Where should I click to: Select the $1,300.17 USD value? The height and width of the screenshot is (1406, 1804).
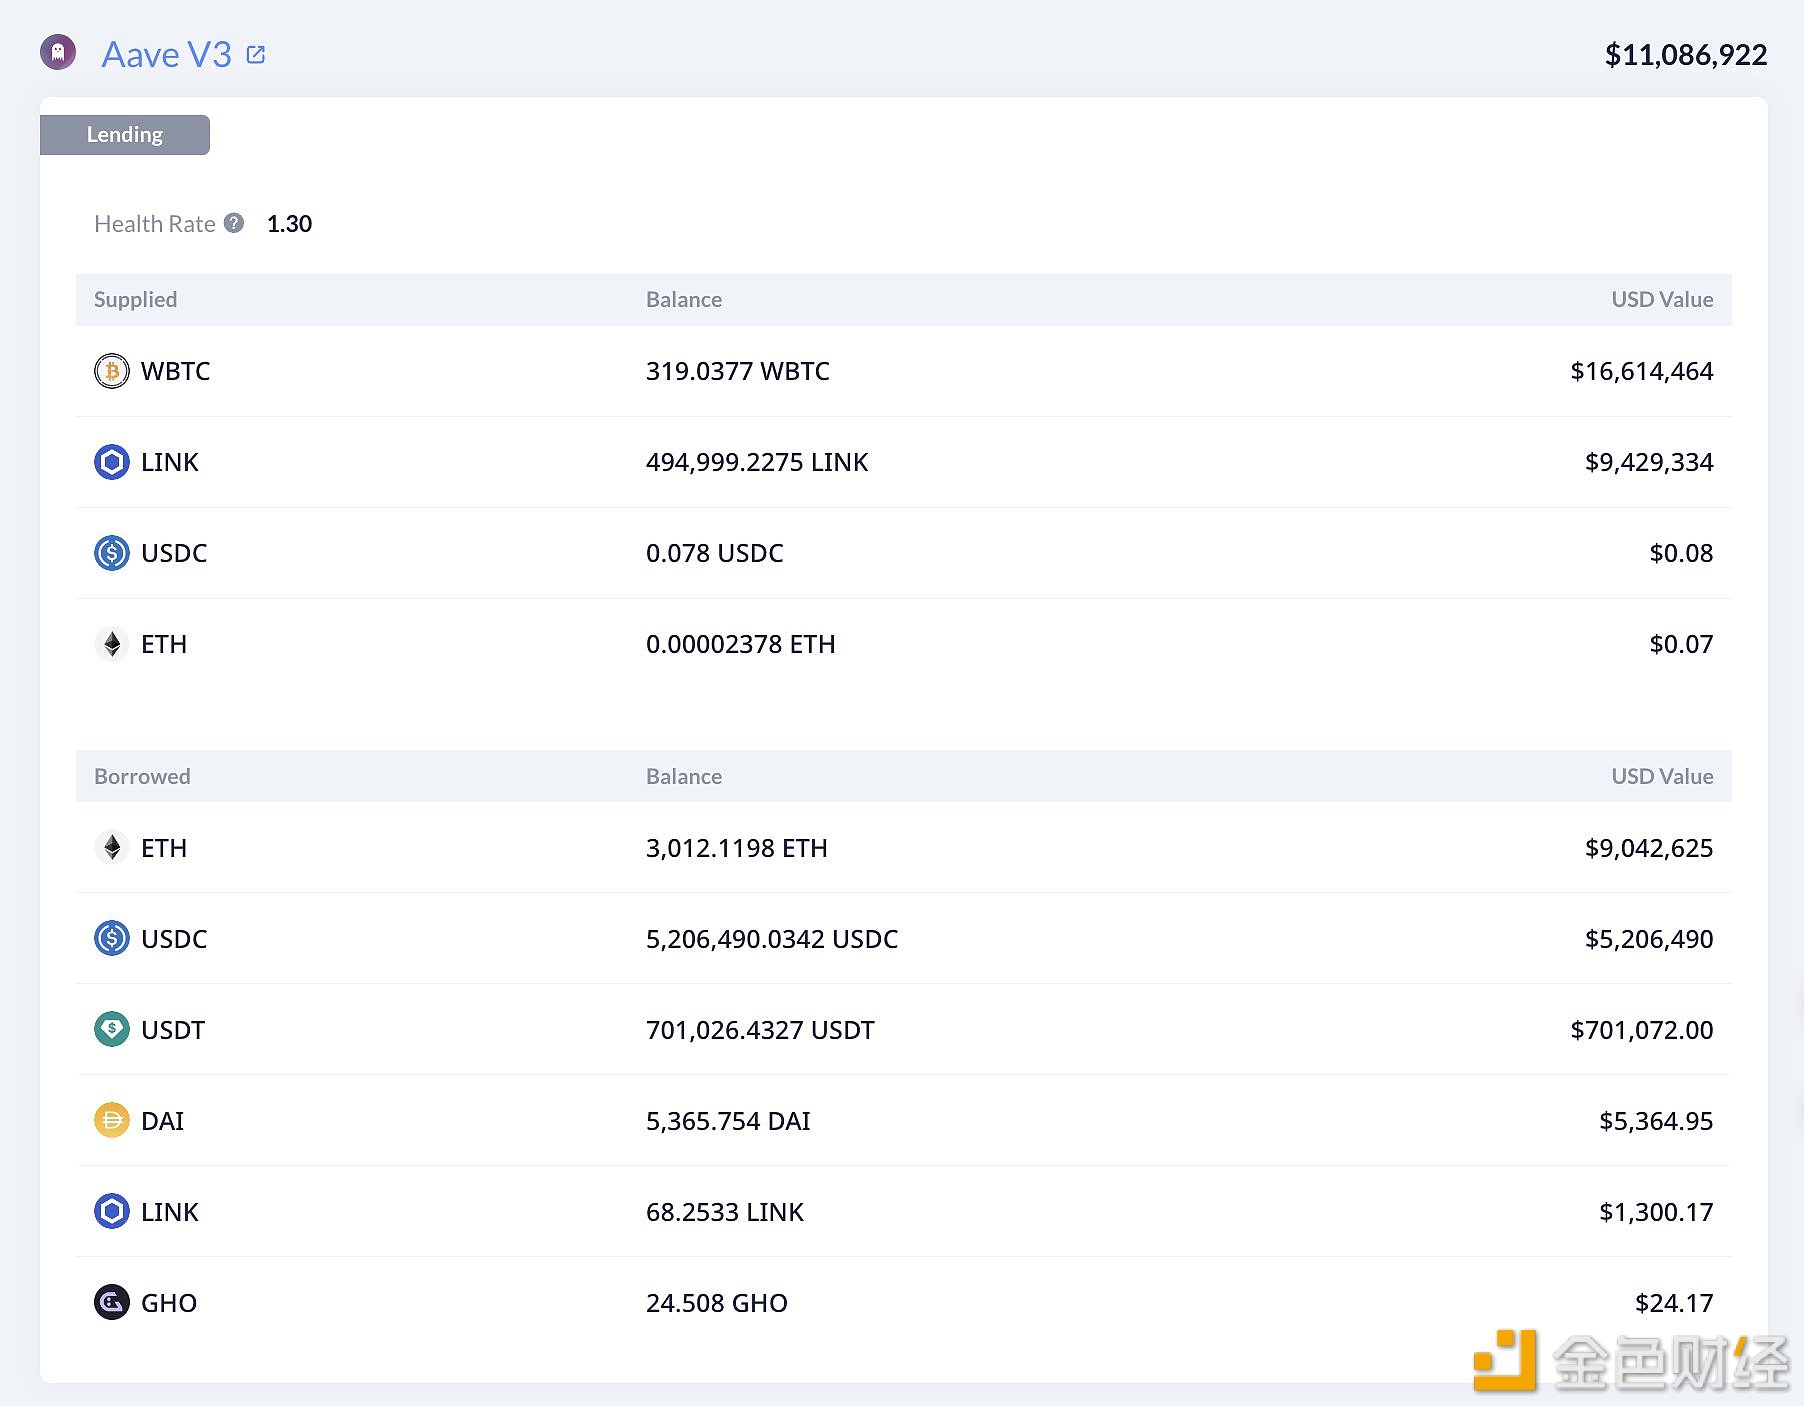[x=1656, y=1212]
